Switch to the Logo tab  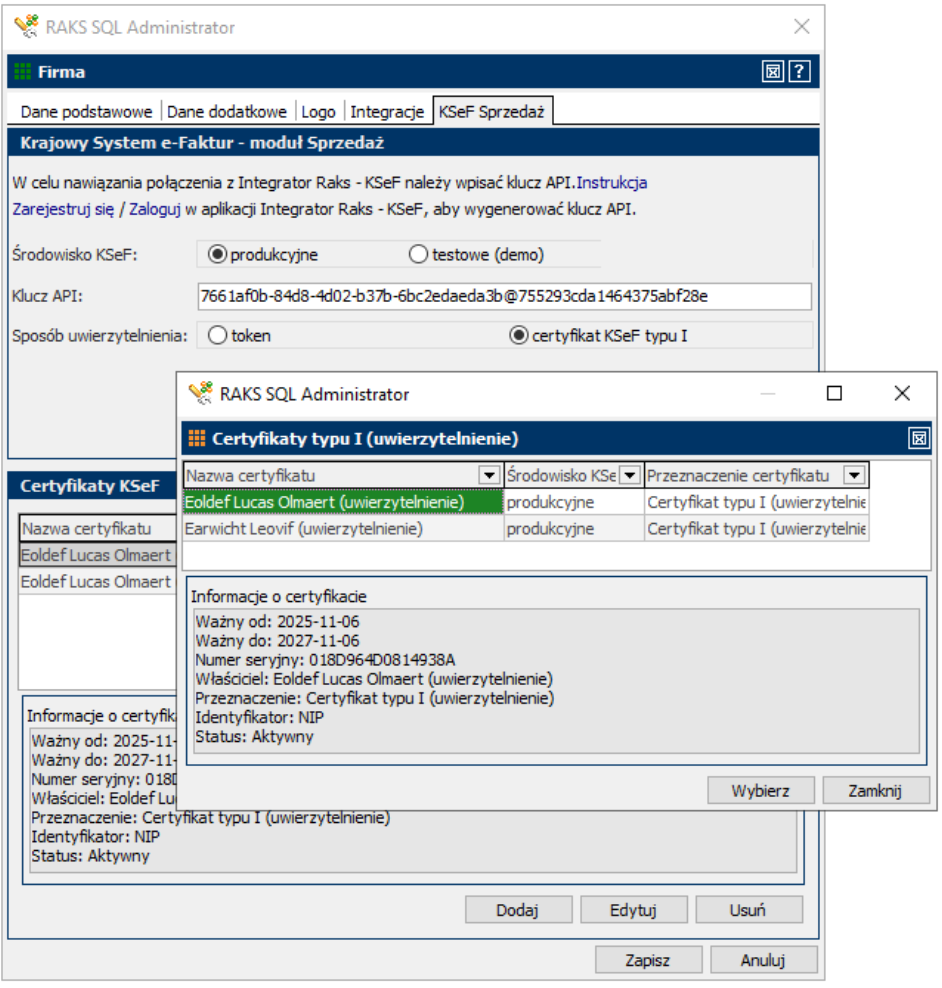pos(318,112)
